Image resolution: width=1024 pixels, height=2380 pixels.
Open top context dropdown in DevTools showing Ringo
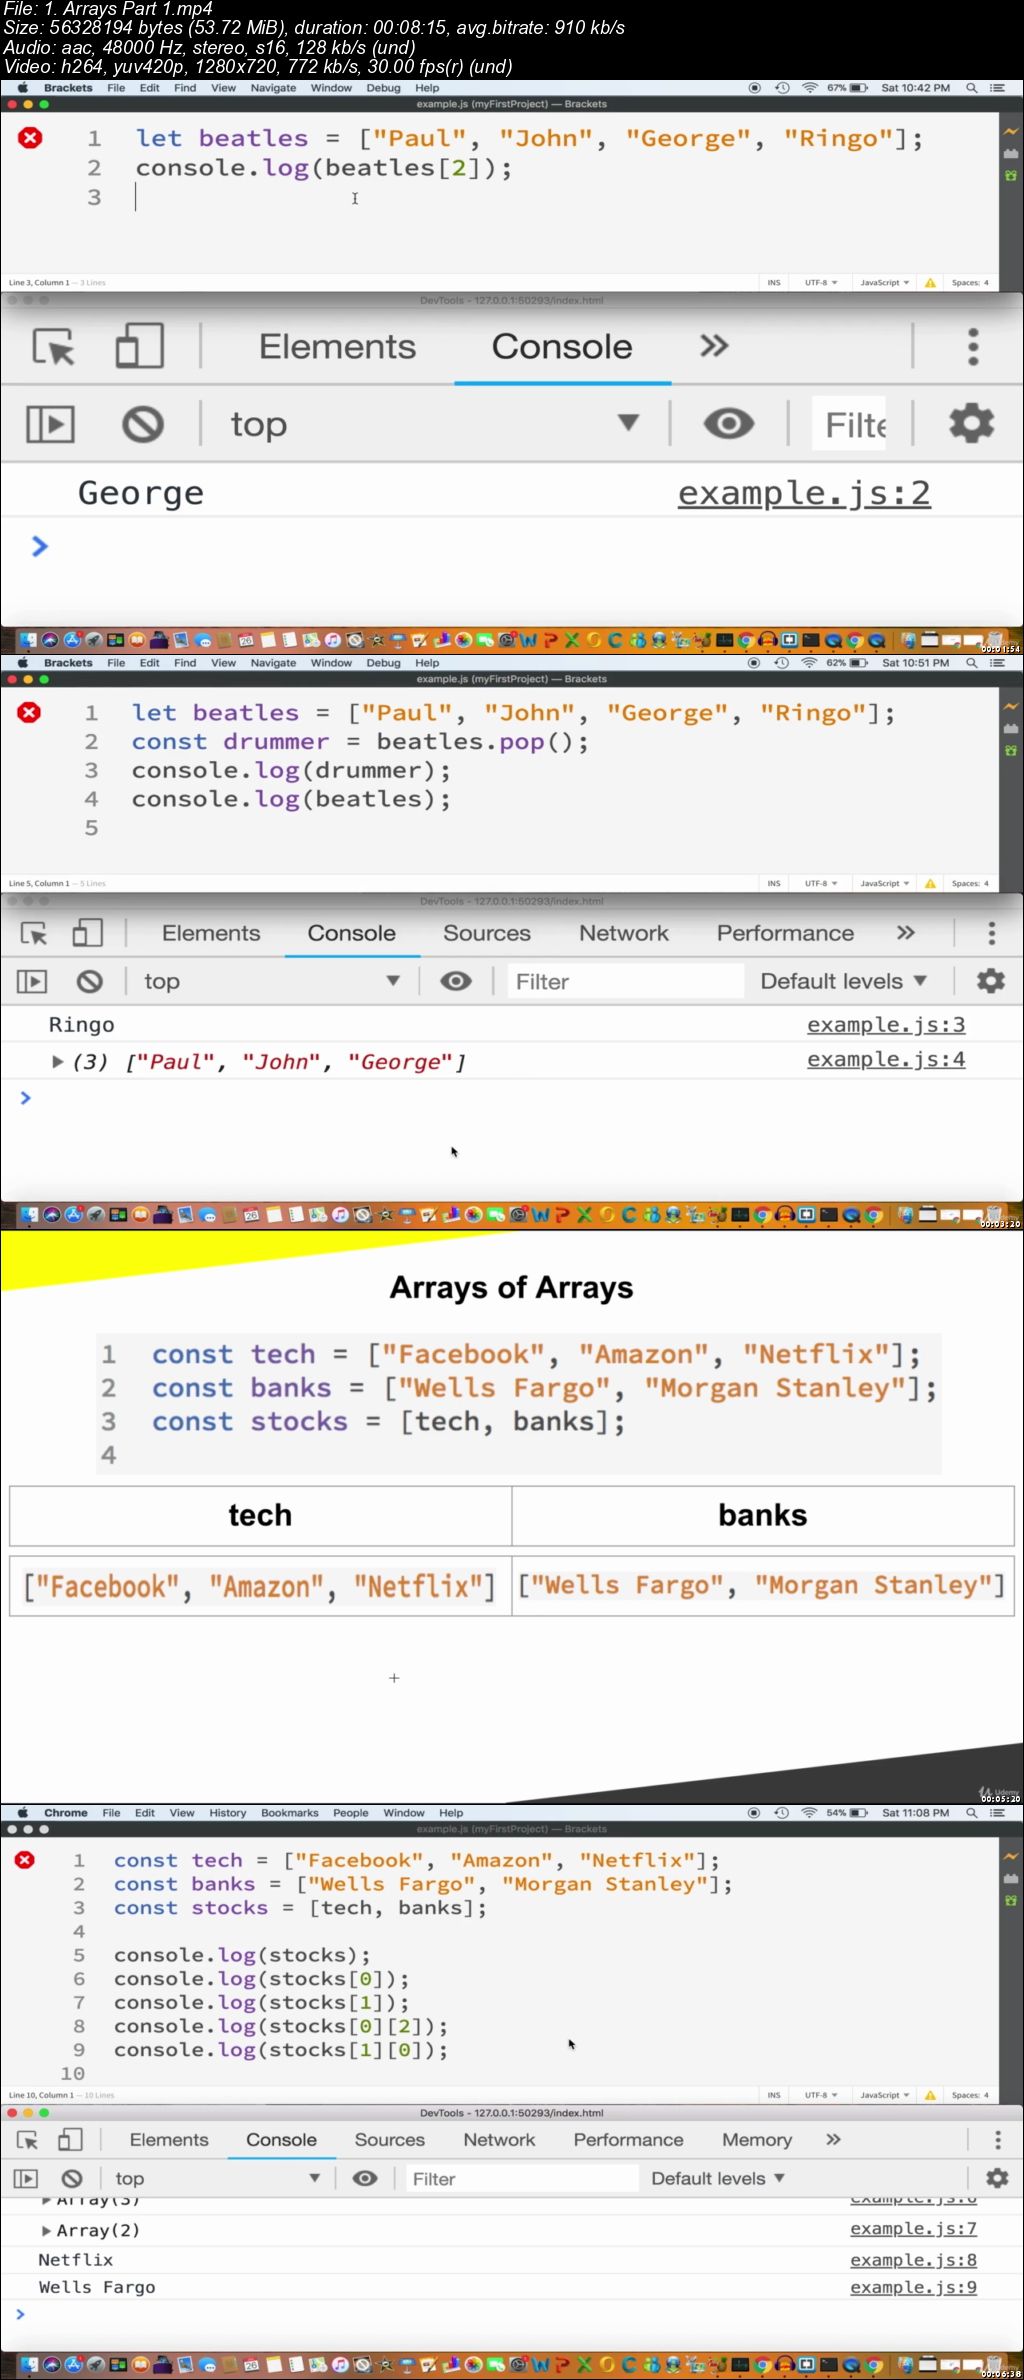272,982
